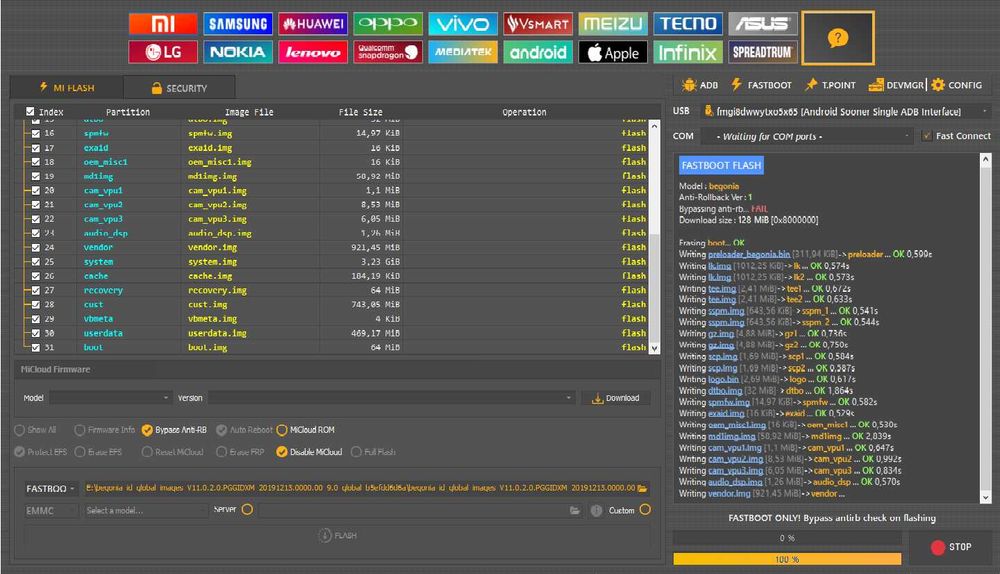This screenshot has height=574, width=1000.
Task: Select the Asus brand tile
Action: tap(763, 24)
